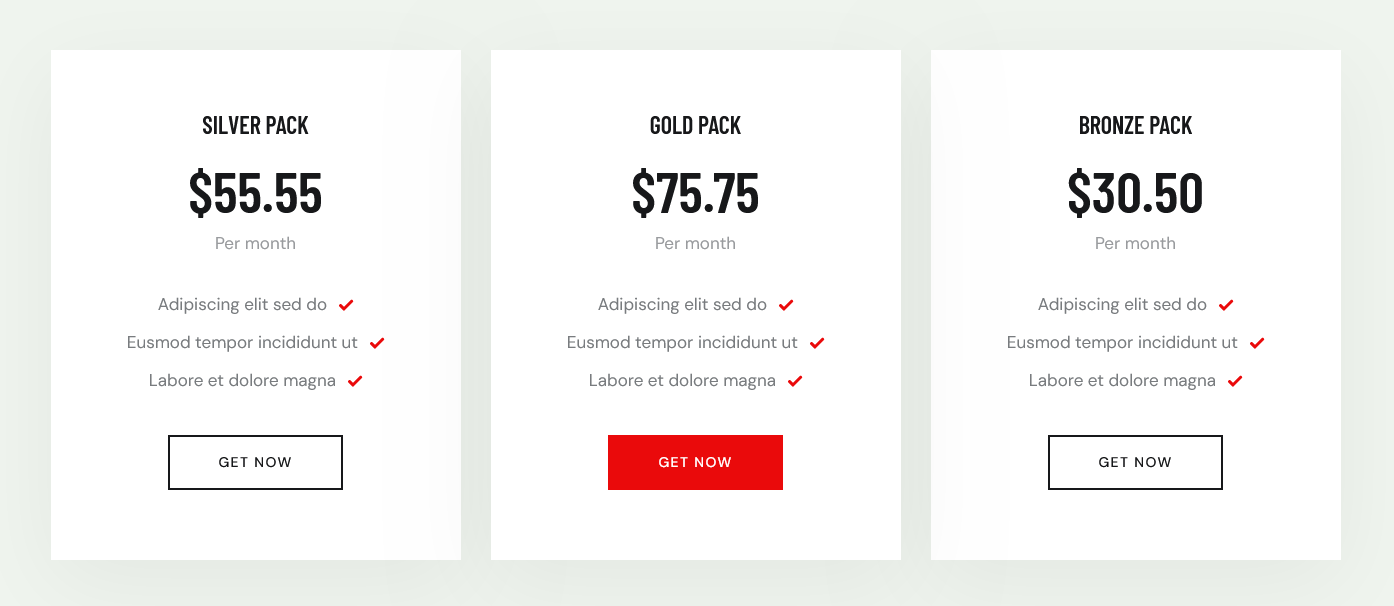1394x606 pixels.
Task: Select the Silver Pack heading
Action: click(x=255, y=126)
